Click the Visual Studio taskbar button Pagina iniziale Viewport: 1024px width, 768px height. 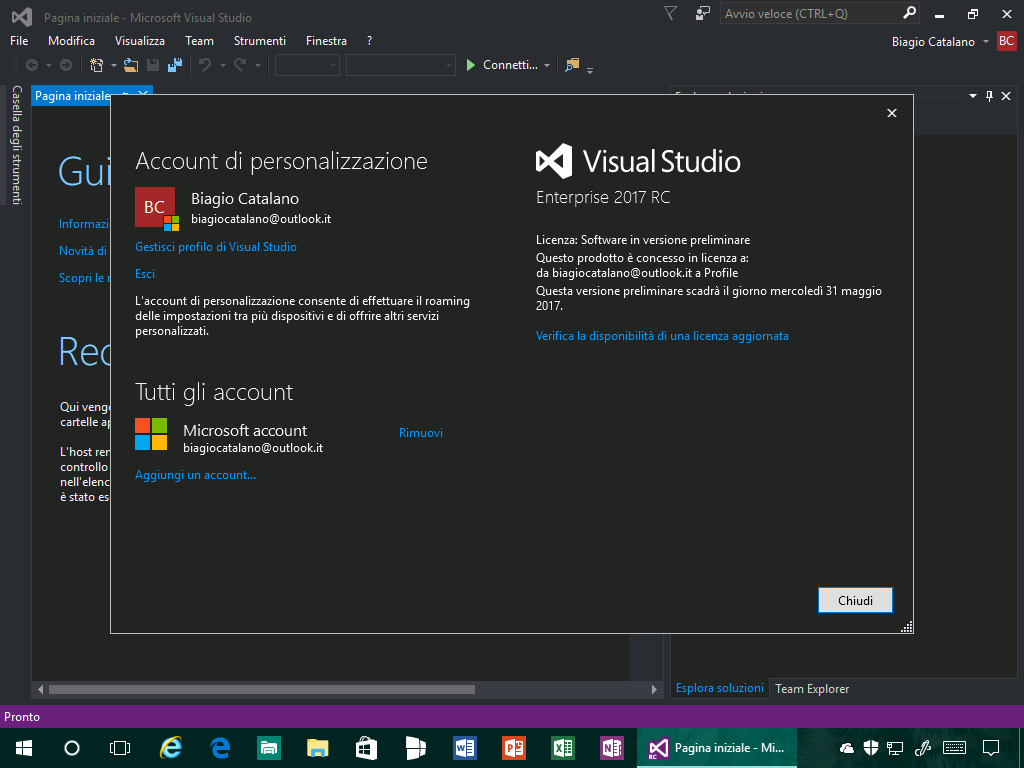click(716, 748)
